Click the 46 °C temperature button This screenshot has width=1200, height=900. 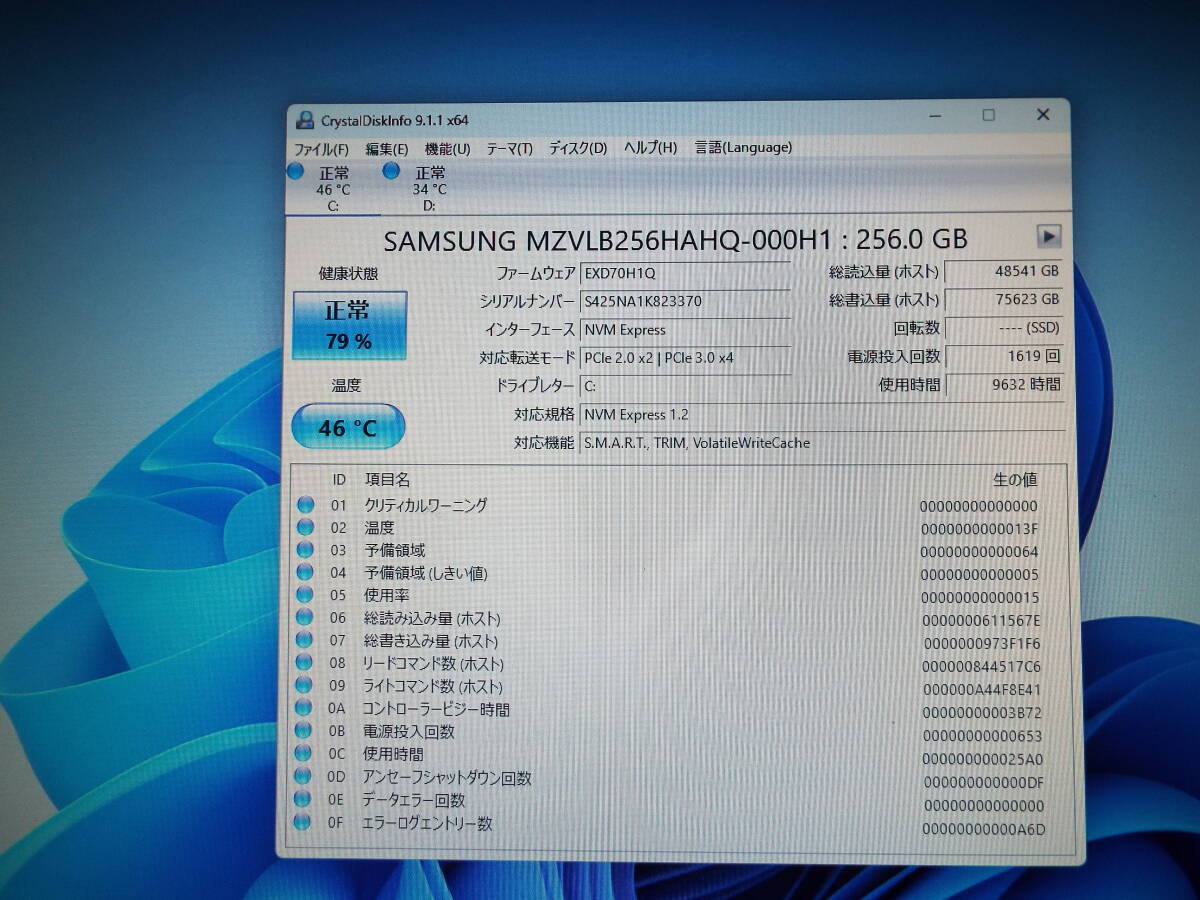(x=348, y=428)
